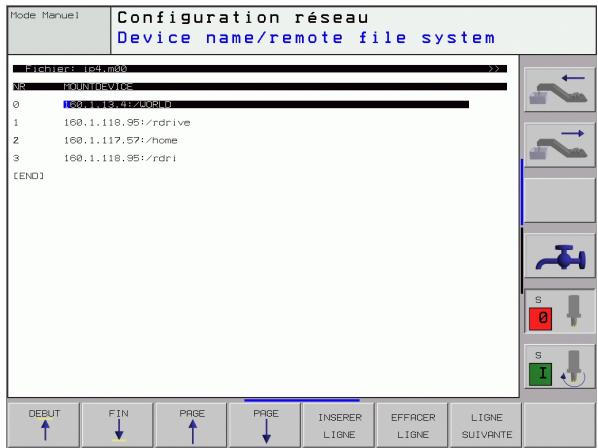Click the [END] marker line
Viewport: 598px width, 448px height.
pyautogui.click(x=29, y=176)
